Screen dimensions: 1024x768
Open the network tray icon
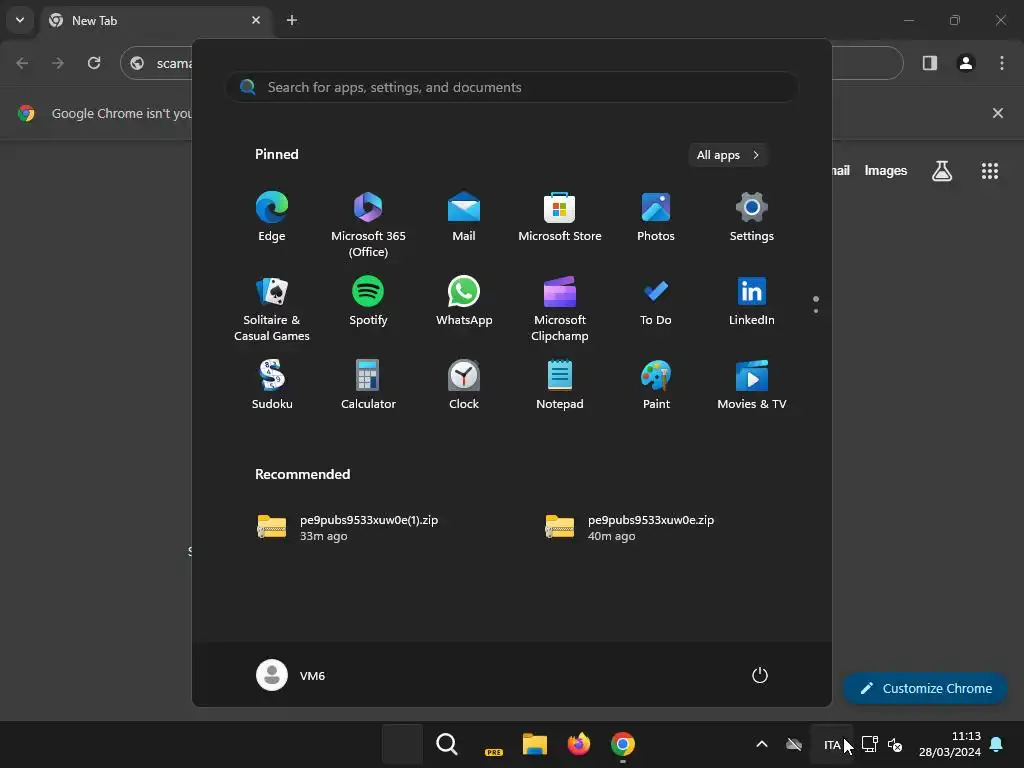[x=869, y=744]
